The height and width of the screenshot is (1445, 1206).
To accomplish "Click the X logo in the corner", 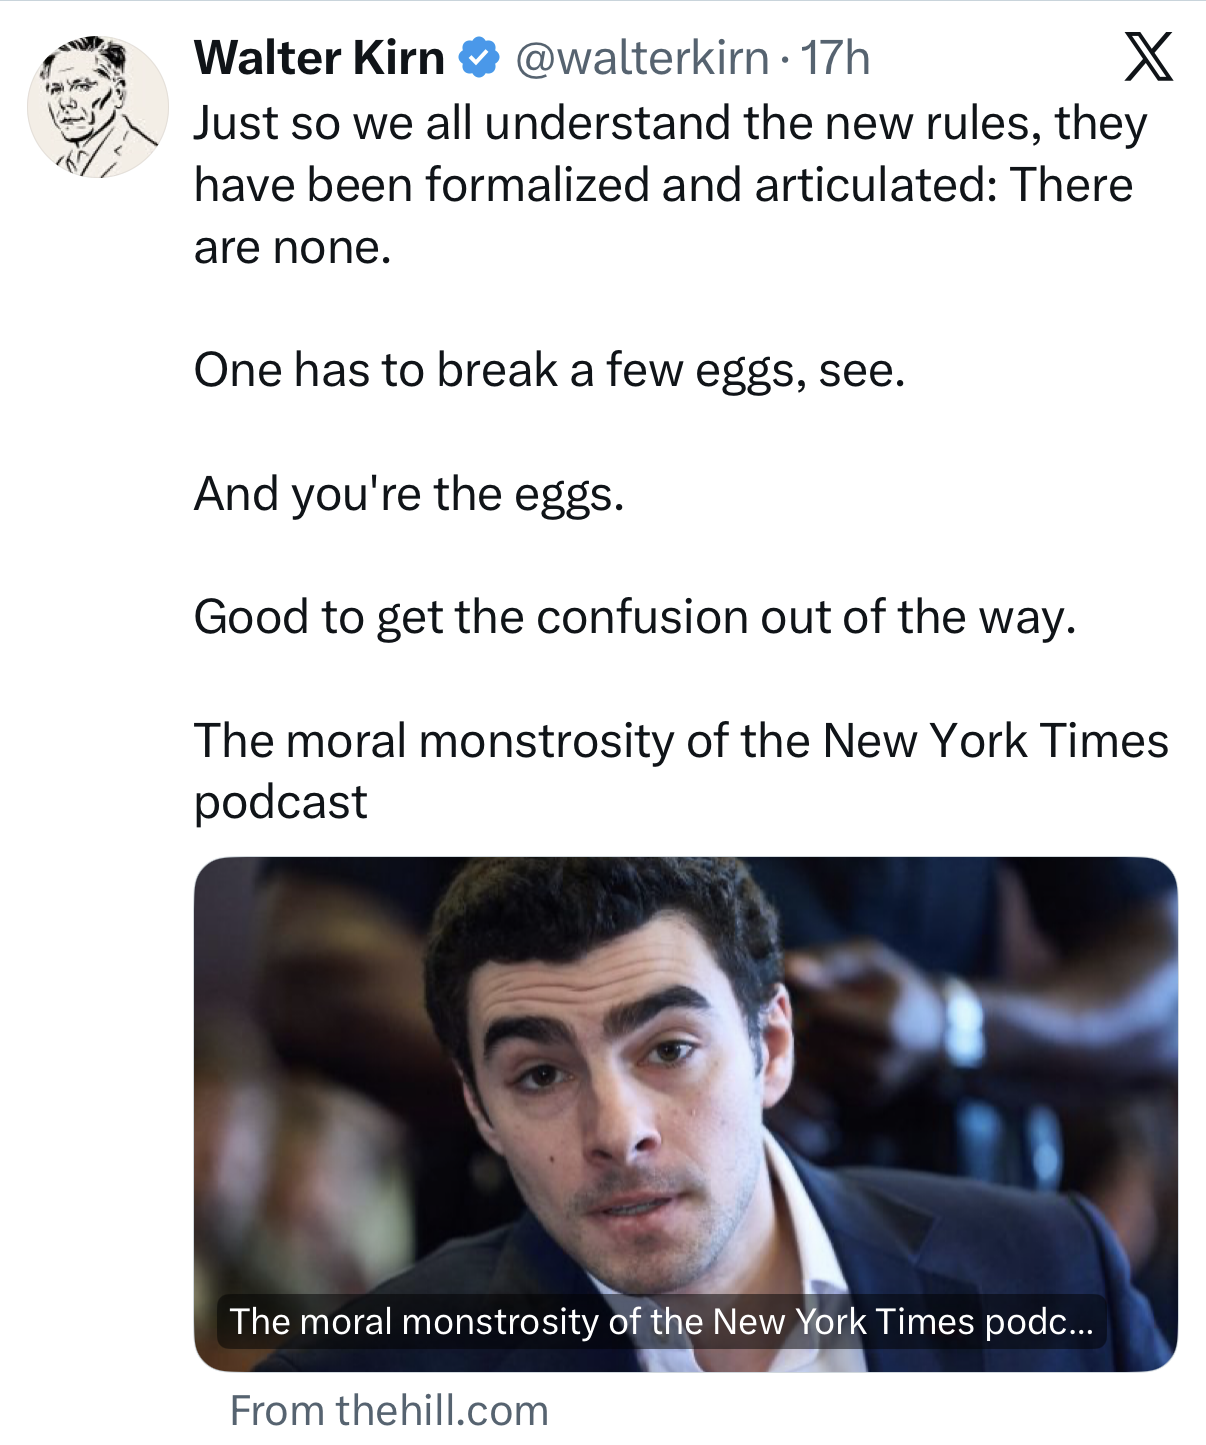I will (1148, 57).
